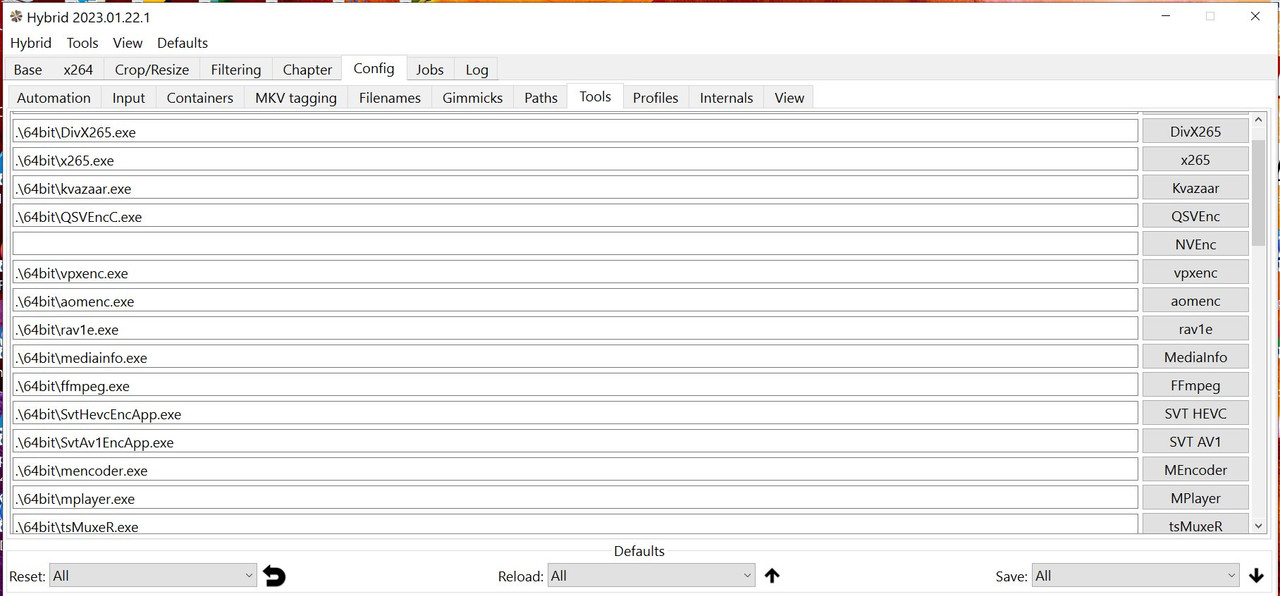Click the SVT HEVC browse button
1280x596 pixels.
click(x=1195, y=413)
